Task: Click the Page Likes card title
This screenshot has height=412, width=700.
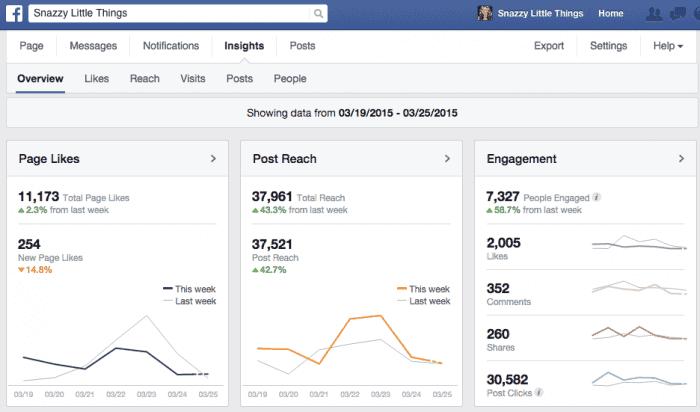Action: click(49, 158)
